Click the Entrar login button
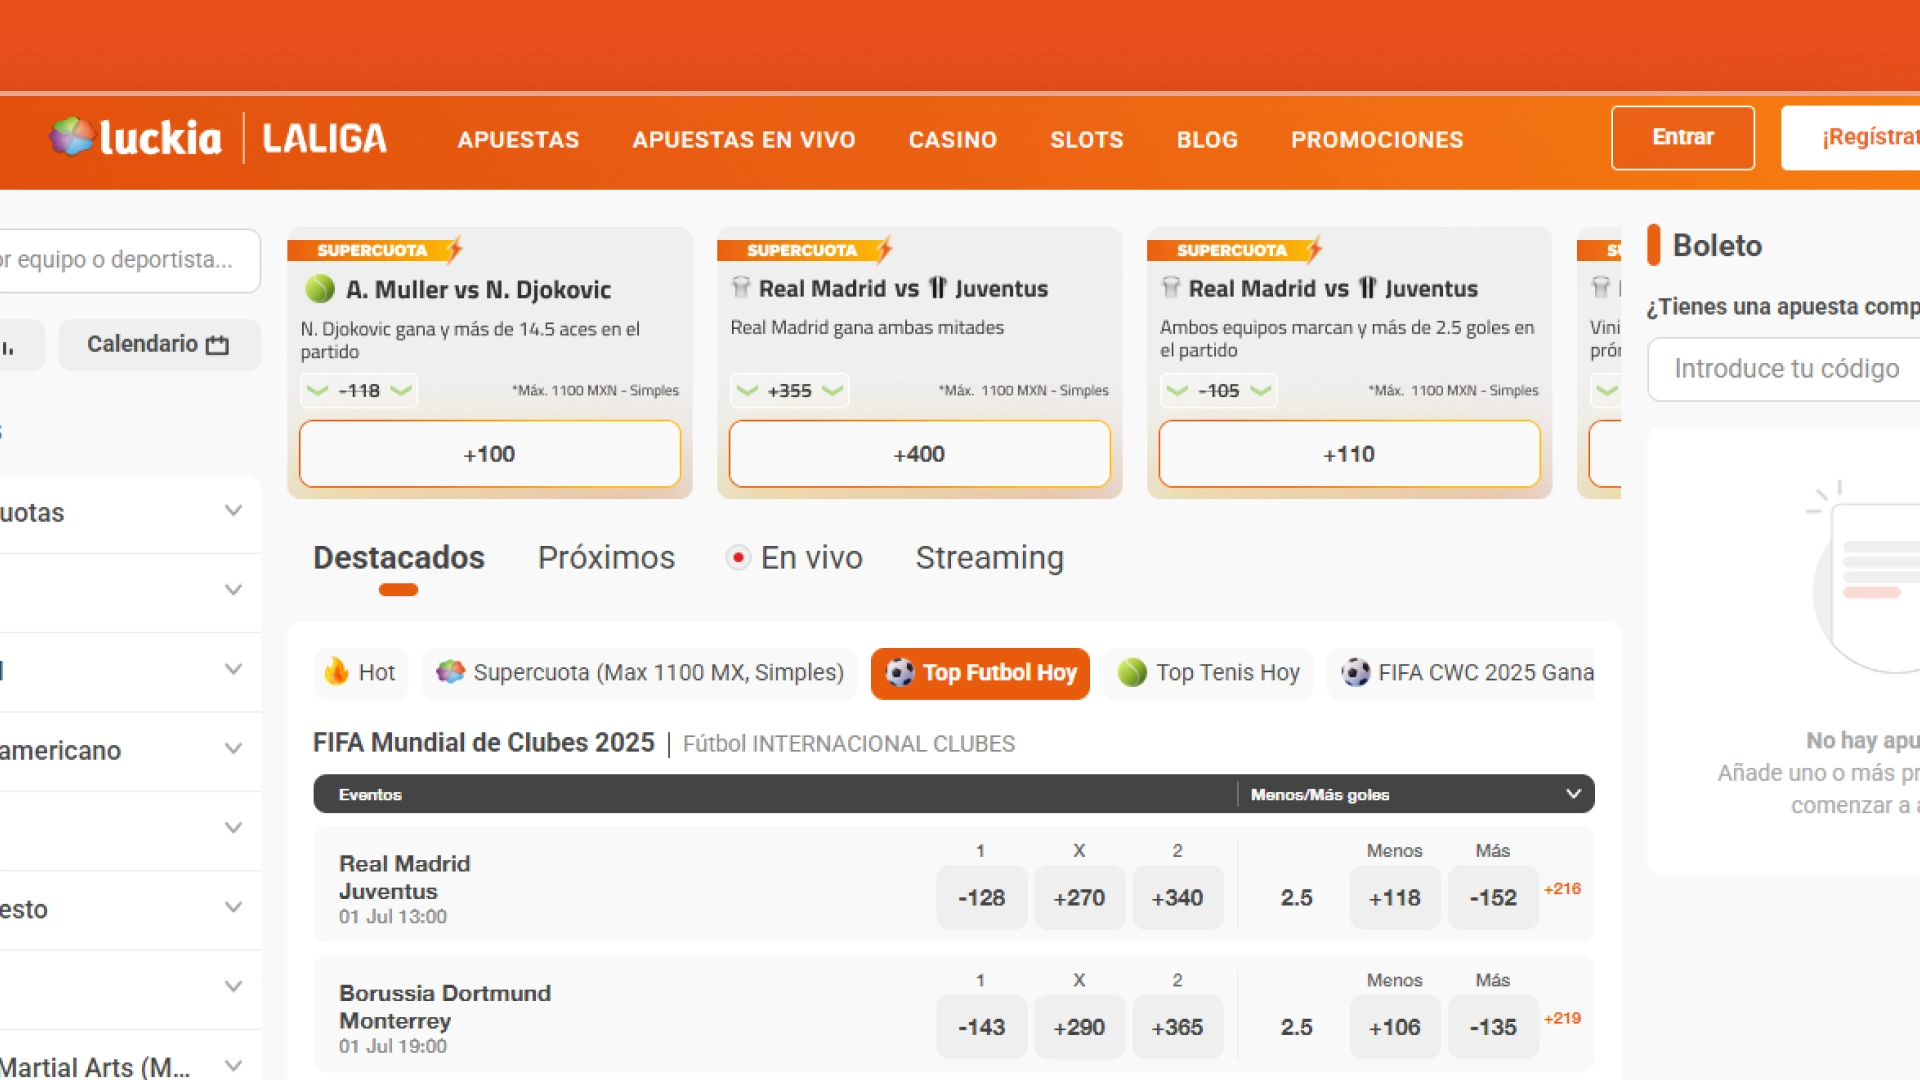1920x1080 pixels. 1683,138
